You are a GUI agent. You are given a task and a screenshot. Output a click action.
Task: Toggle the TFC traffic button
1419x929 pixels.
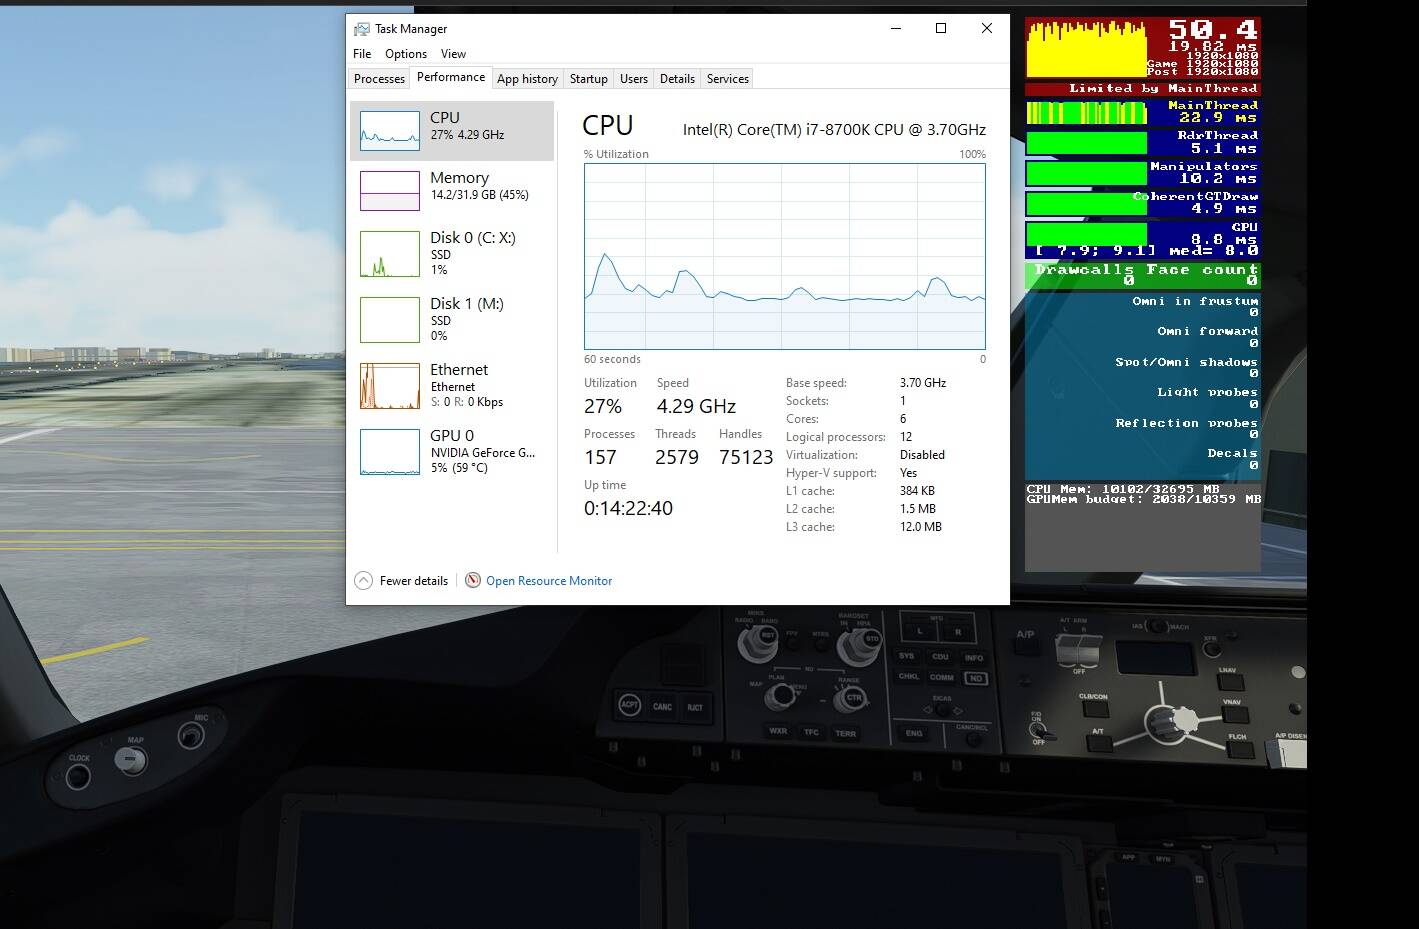(x=811, y=732)
